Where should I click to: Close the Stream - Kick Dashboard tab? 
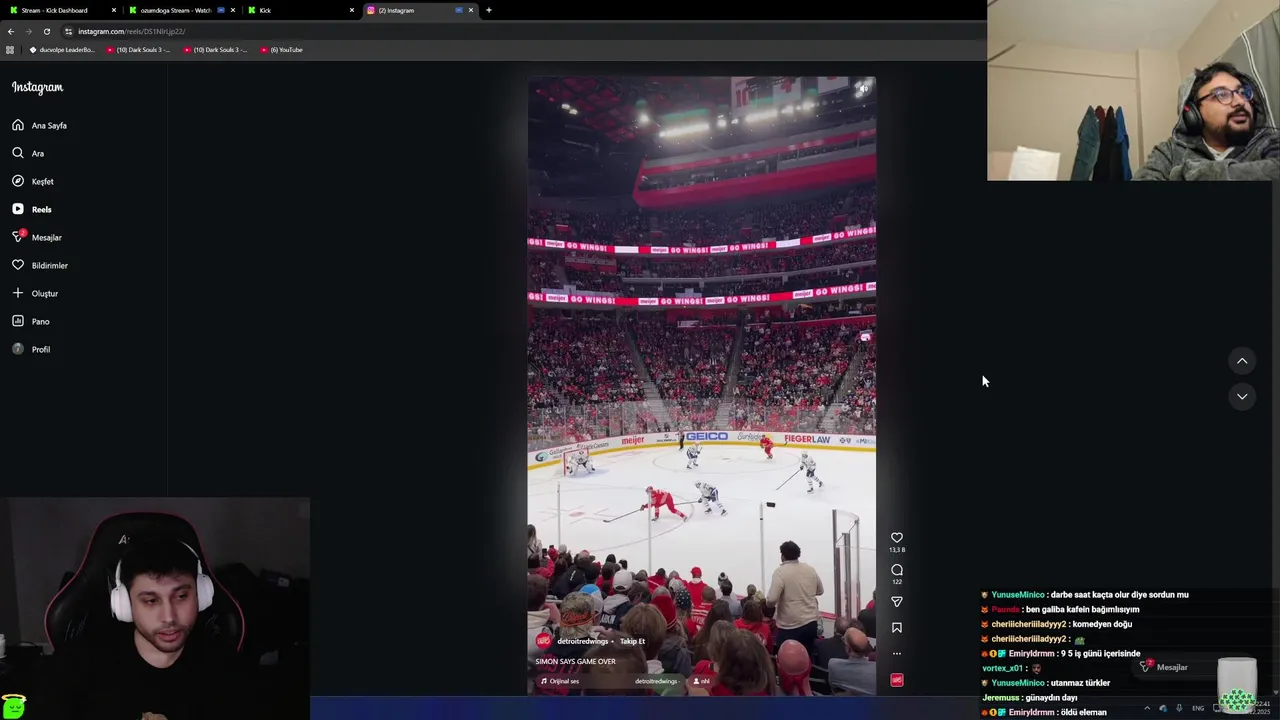114,10
